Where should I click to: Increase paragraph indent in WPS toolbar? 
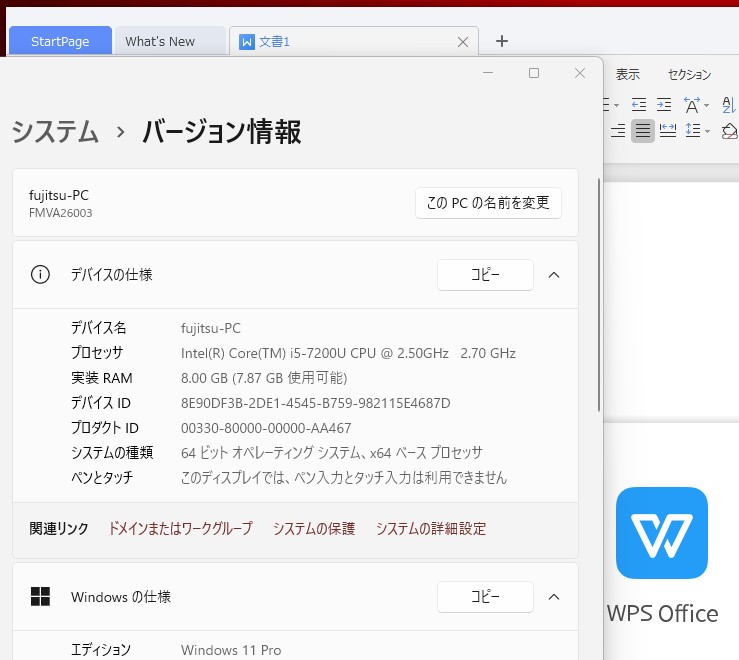[664, 104]
